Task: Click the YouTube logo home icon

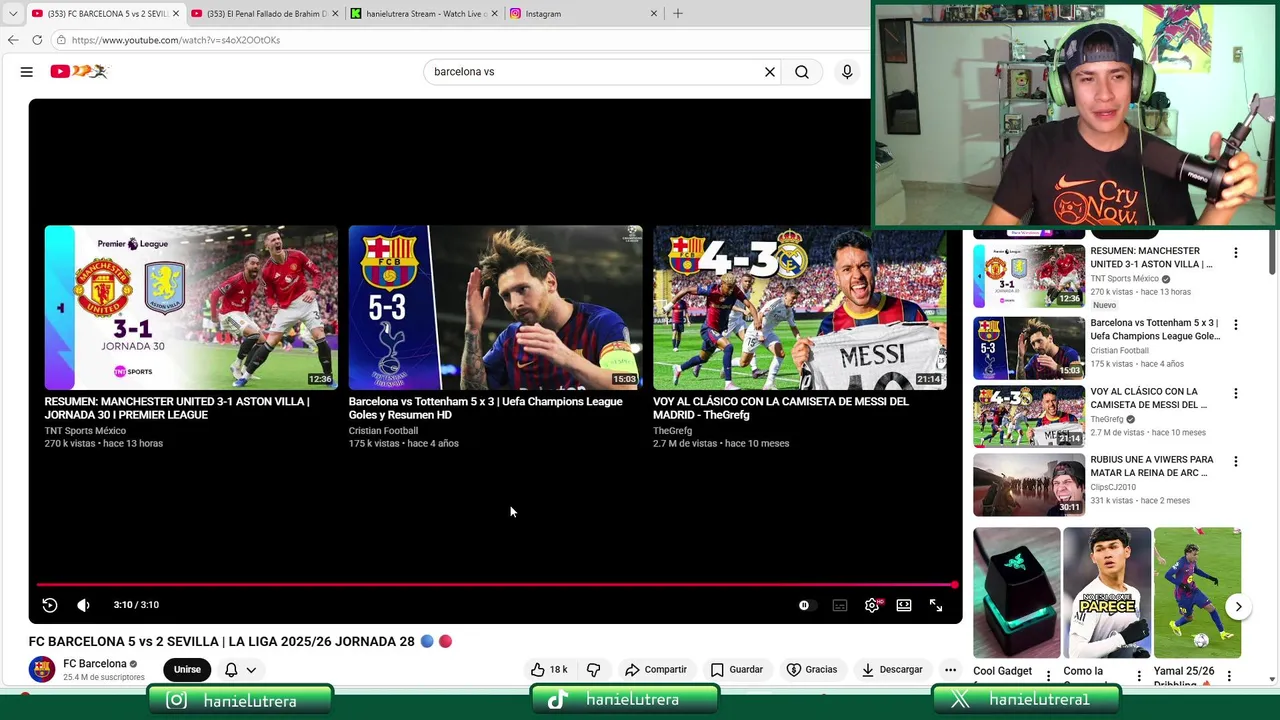Action: [x=78, y=71]
